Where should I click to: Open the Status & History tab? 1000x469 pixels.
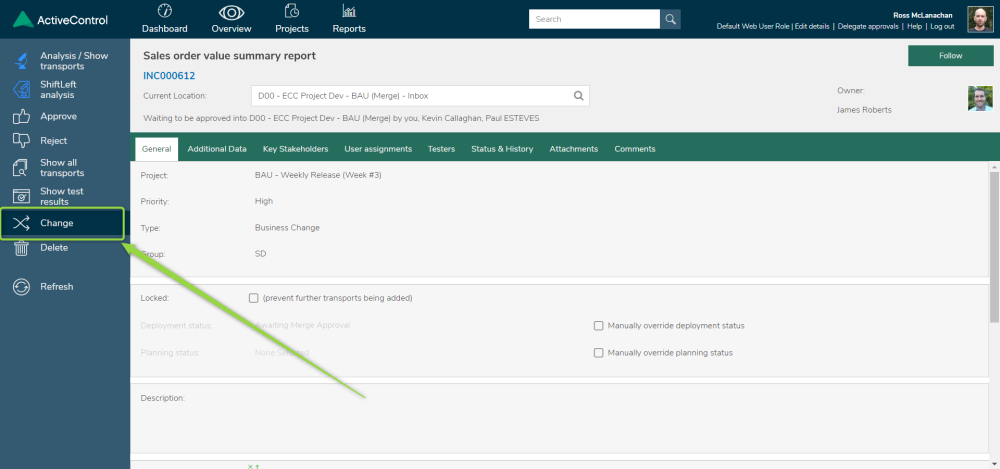pos(502,149)
